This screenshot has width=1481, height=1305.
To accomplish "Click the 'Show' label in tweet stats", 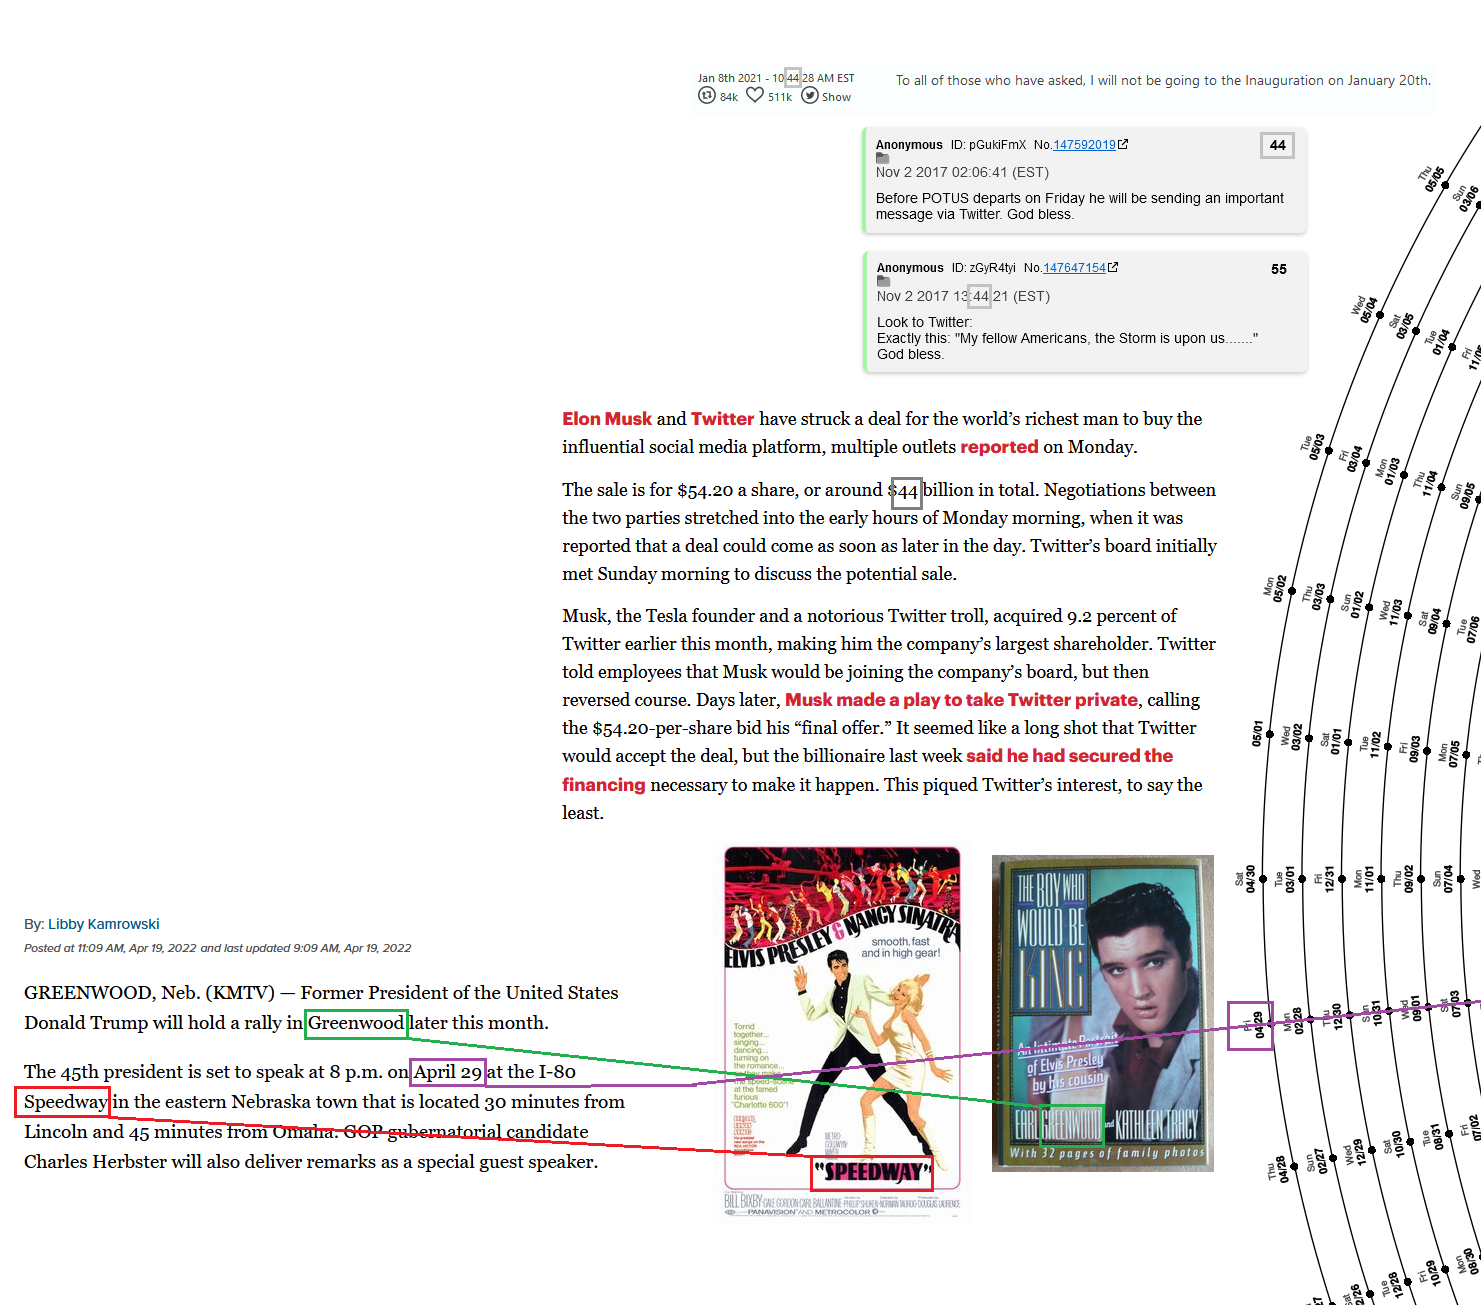I will (x=836, y=97).
